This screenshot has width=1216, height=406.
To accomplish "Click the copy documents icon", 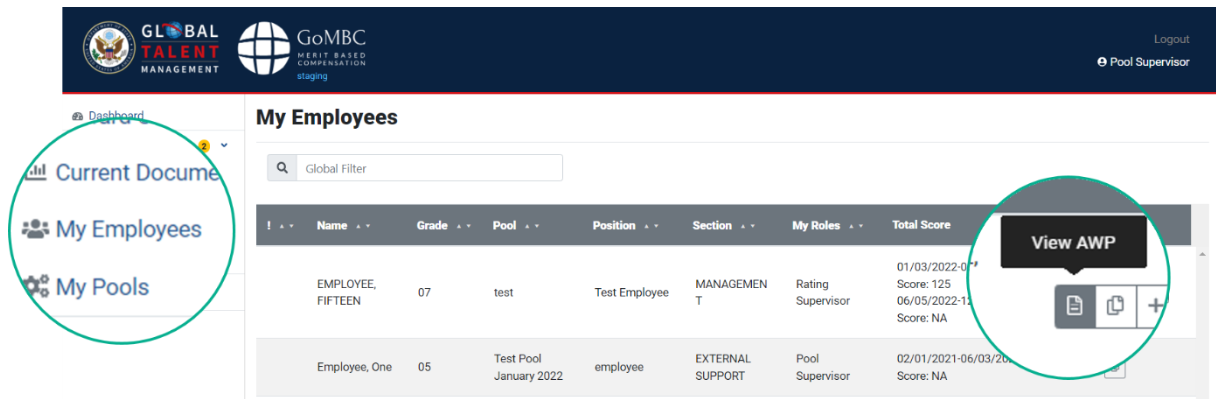I will pyautogui.click(x=1115, y=306).
